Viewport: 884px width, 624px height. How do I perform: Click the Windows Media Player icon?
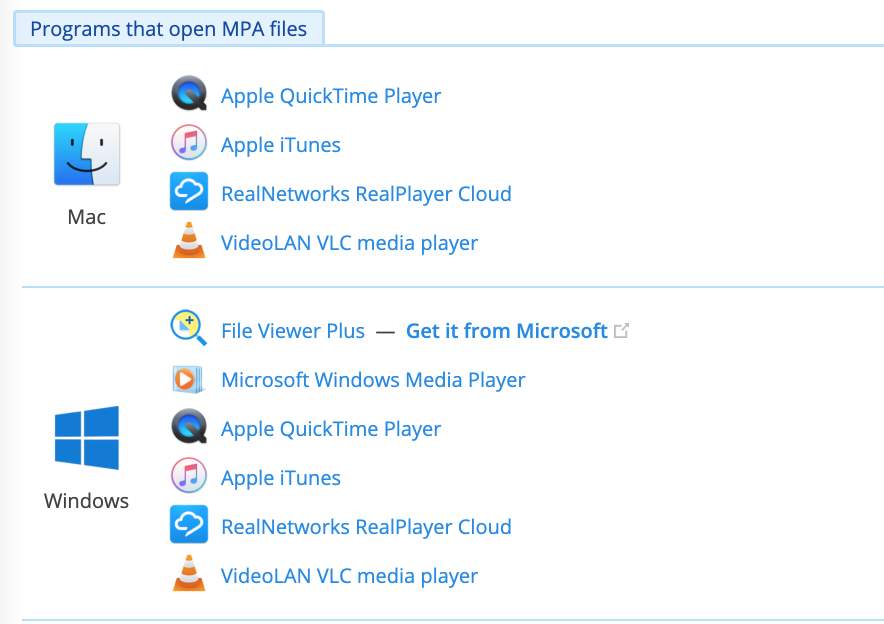tap(188, 379)
